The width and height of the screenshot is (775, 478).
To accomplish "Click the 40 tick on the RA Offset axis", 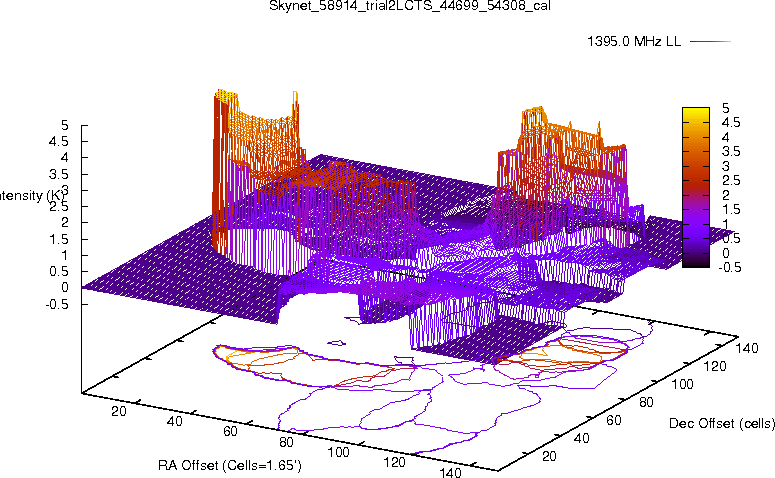I will coord(174,421).
